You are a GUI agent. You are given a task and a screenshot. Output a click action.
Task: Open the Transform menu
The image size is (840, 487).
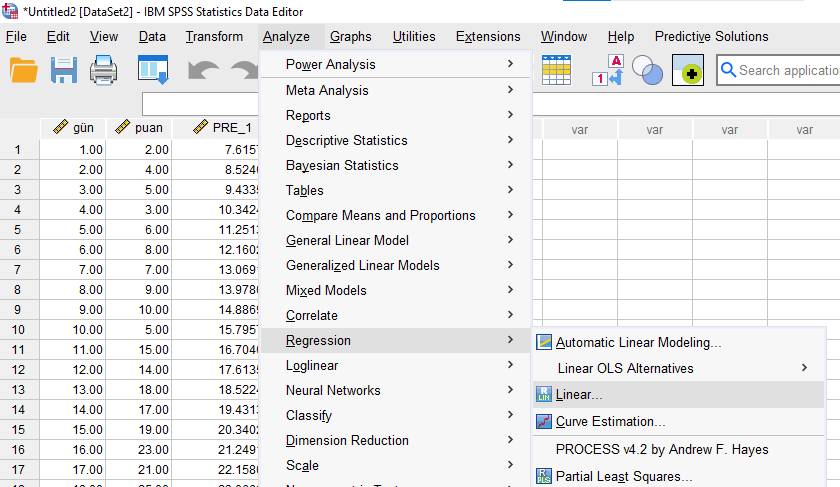[214, 37]
